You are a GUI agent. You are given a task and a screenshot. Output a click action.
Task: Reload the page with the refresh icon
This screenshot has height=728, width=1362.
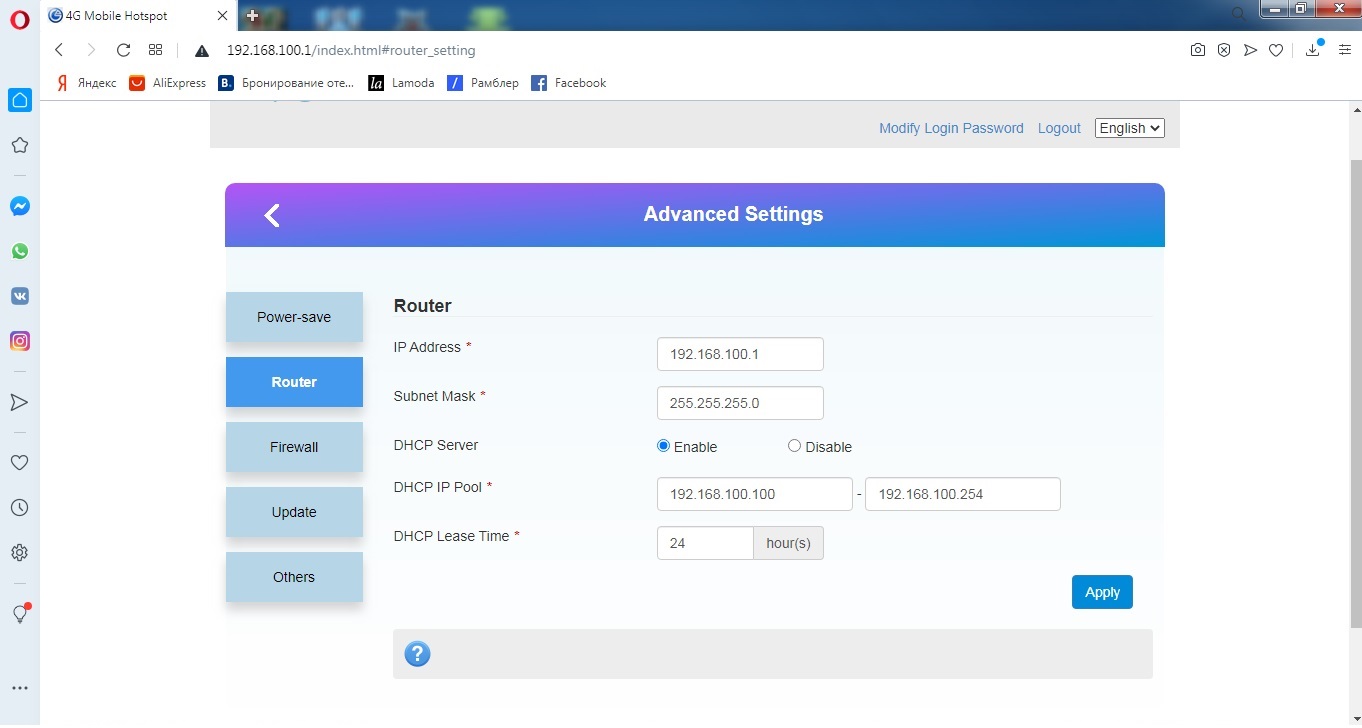[x=123, y=50]
